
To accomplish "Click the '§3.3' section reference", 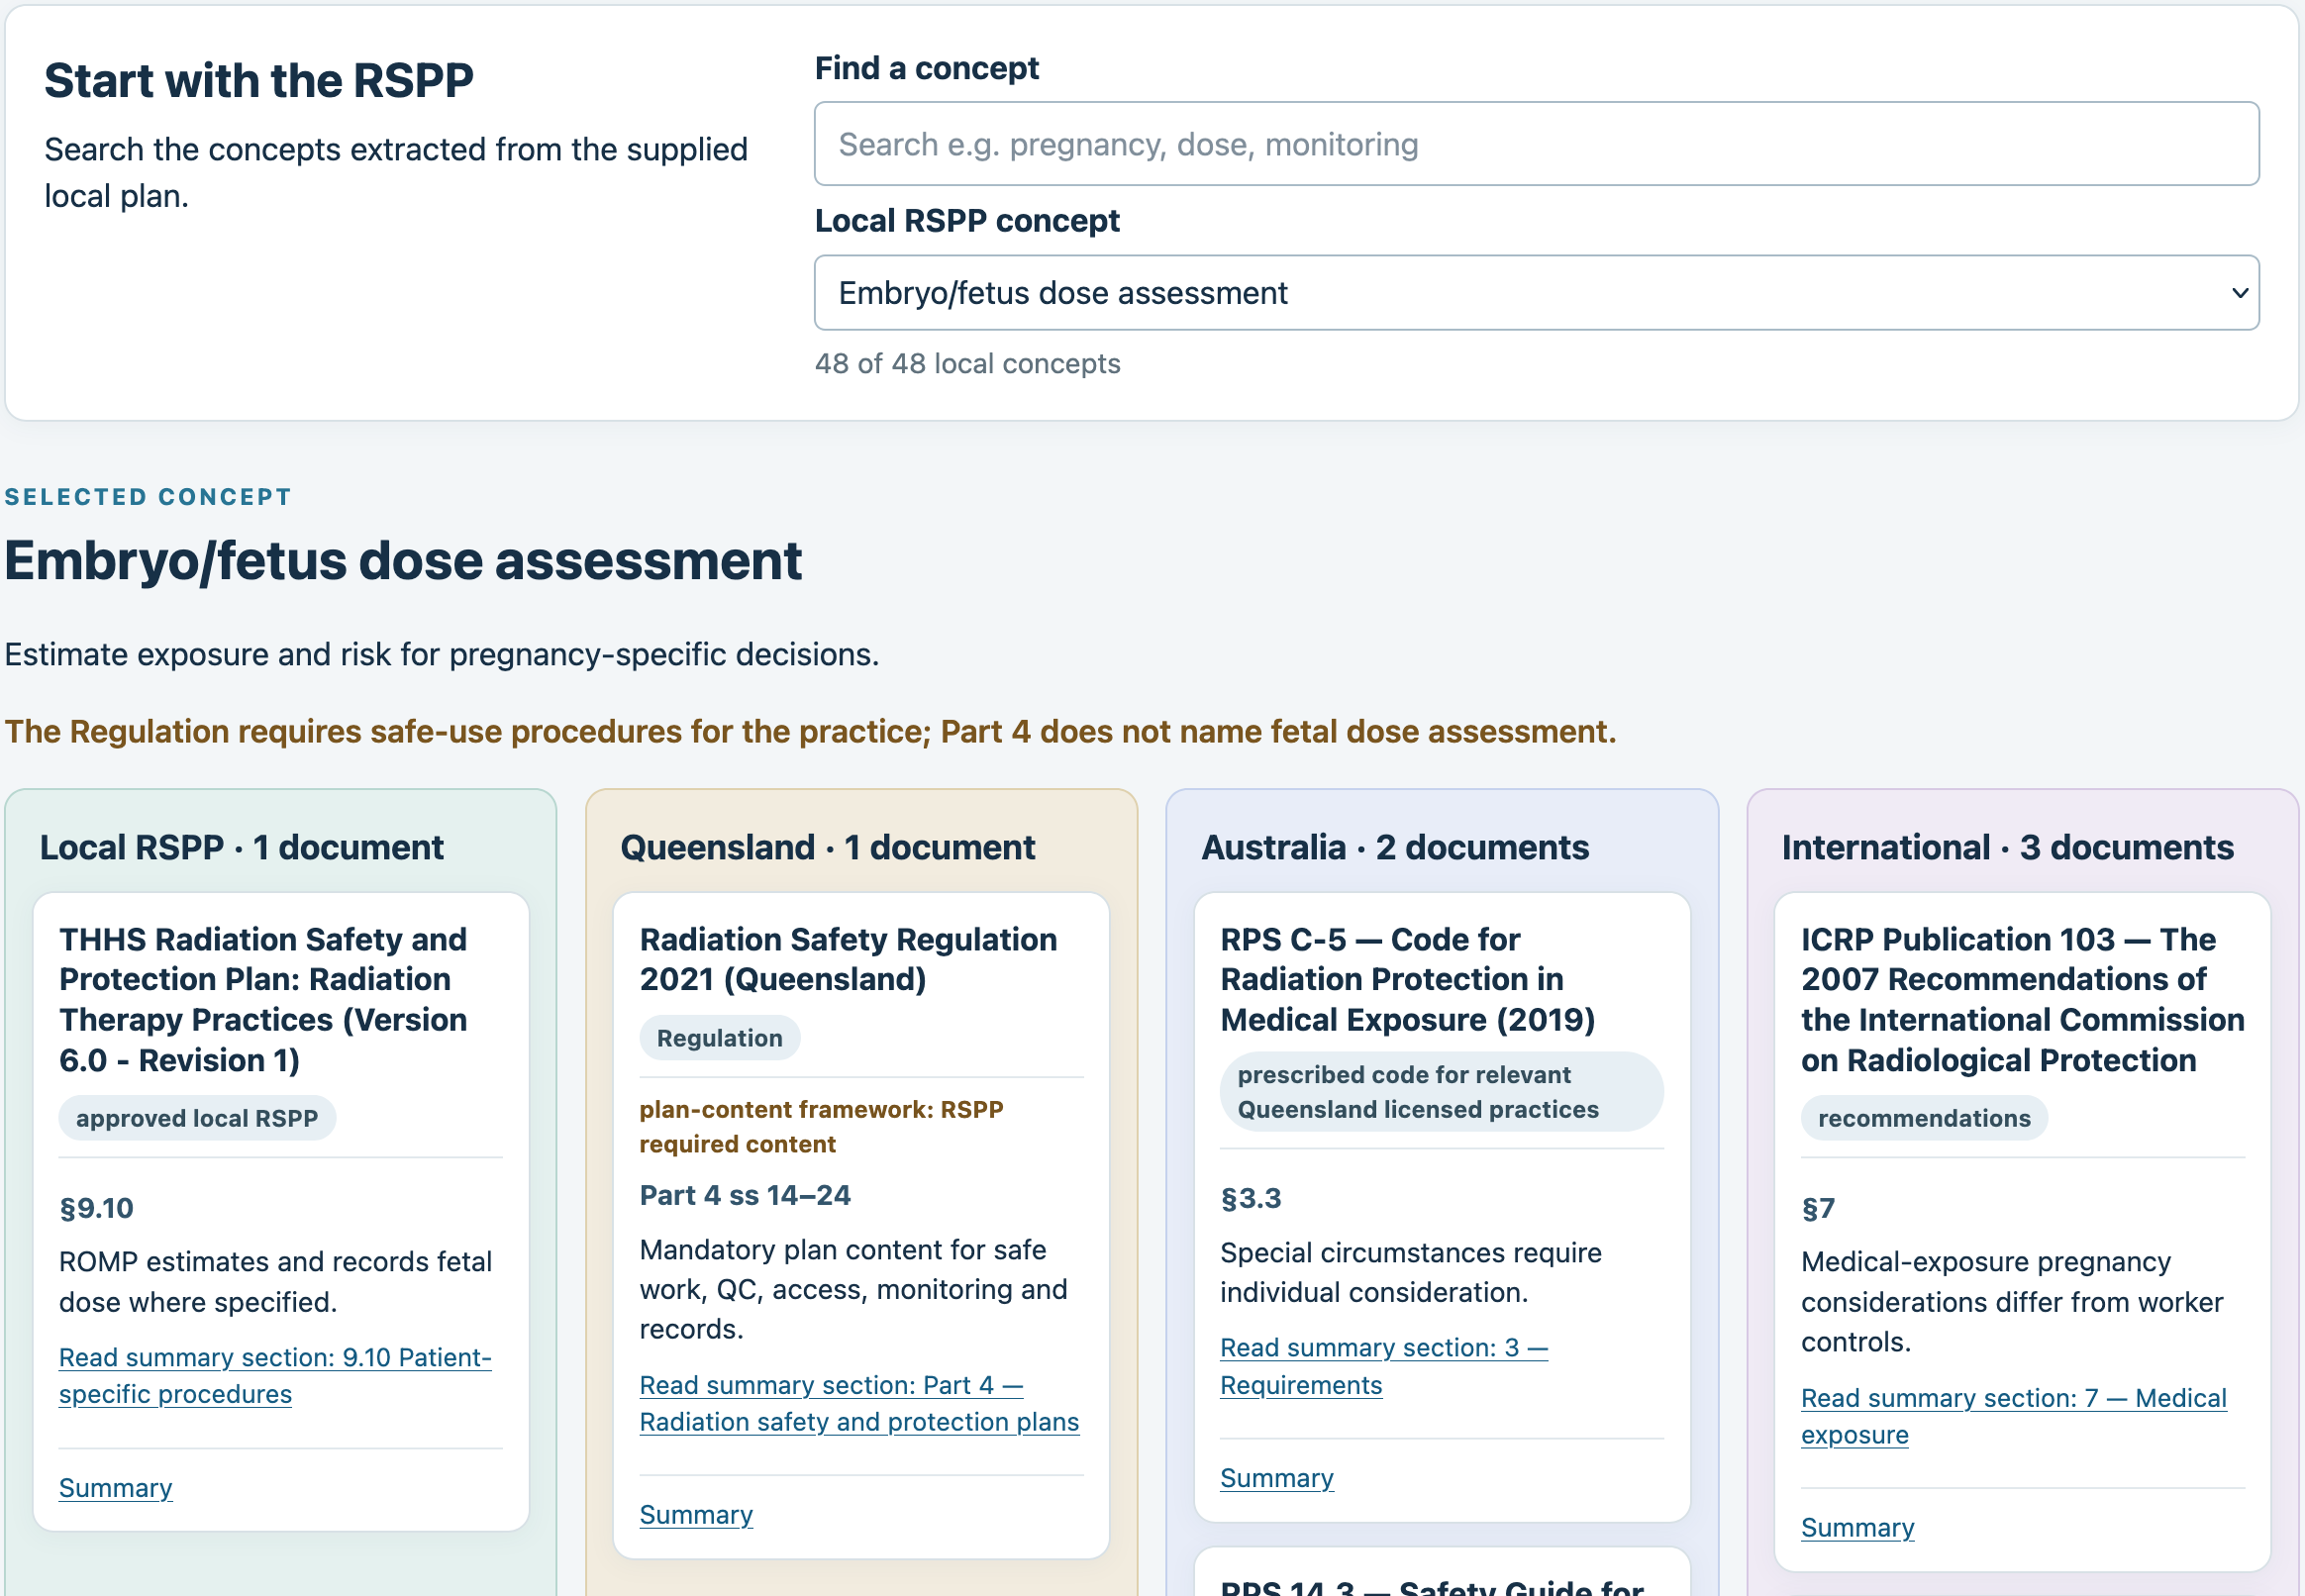I will (x=1251, y=1198).
